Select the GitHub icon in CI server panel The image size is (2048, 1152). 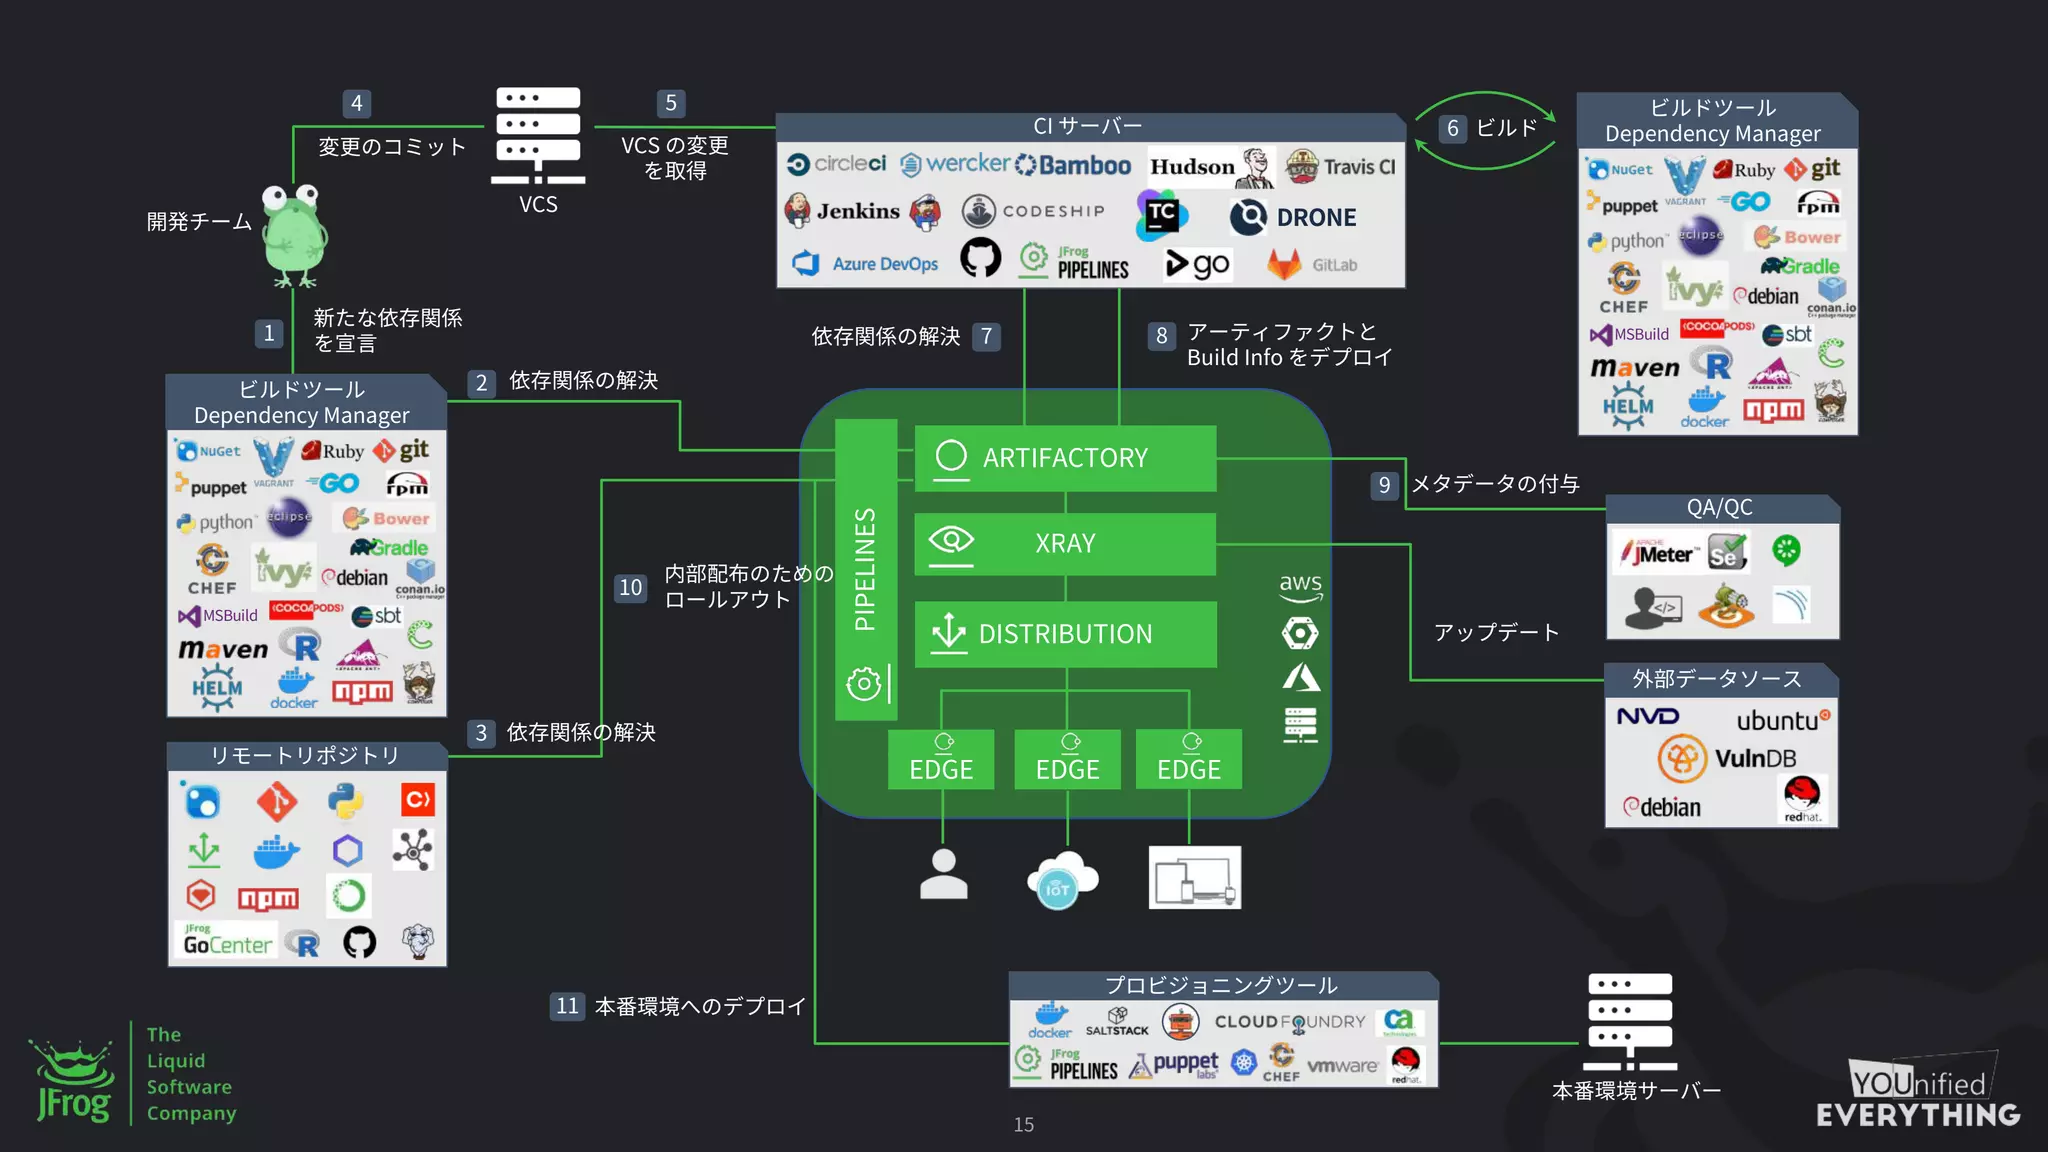point(980,258)
